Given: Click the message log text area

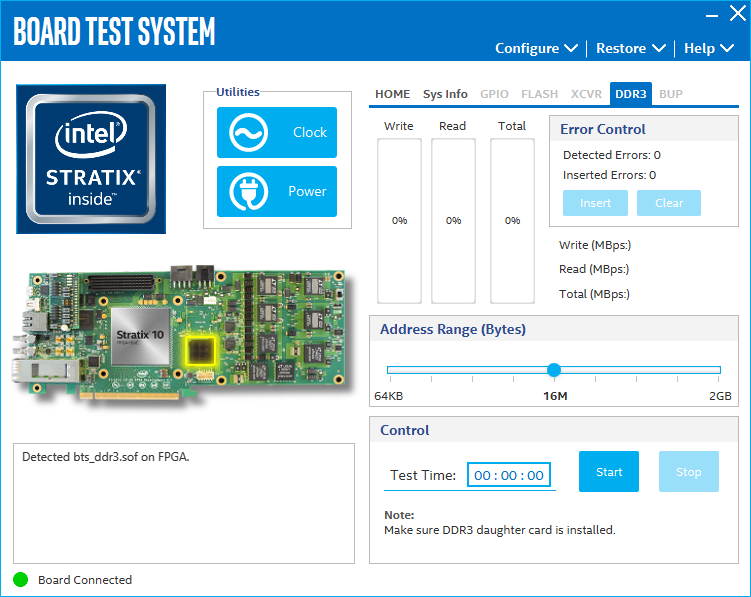Looking at the screenshot, I should [x=184, y=503].
